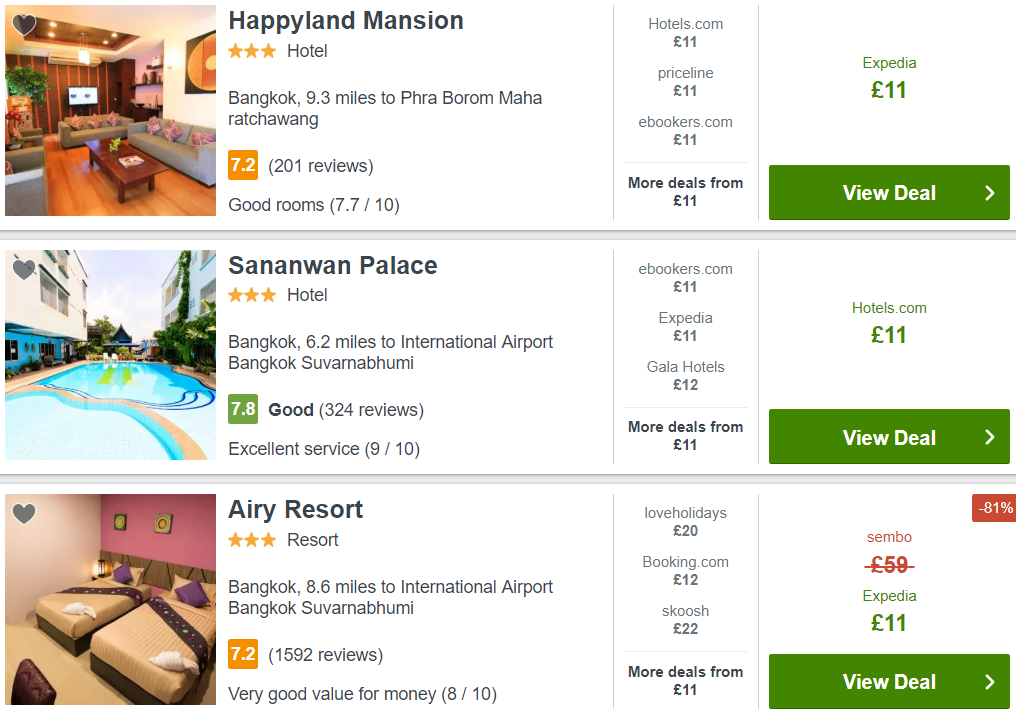Screen dimensions: 1016x712
Task: Save Airy Resort using heart icon
Action: (24, 514)
